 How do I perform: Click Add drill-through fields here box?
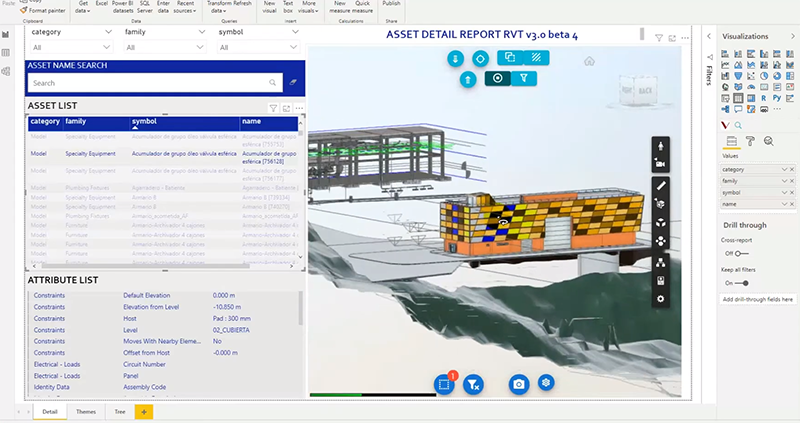coord(758,300)
